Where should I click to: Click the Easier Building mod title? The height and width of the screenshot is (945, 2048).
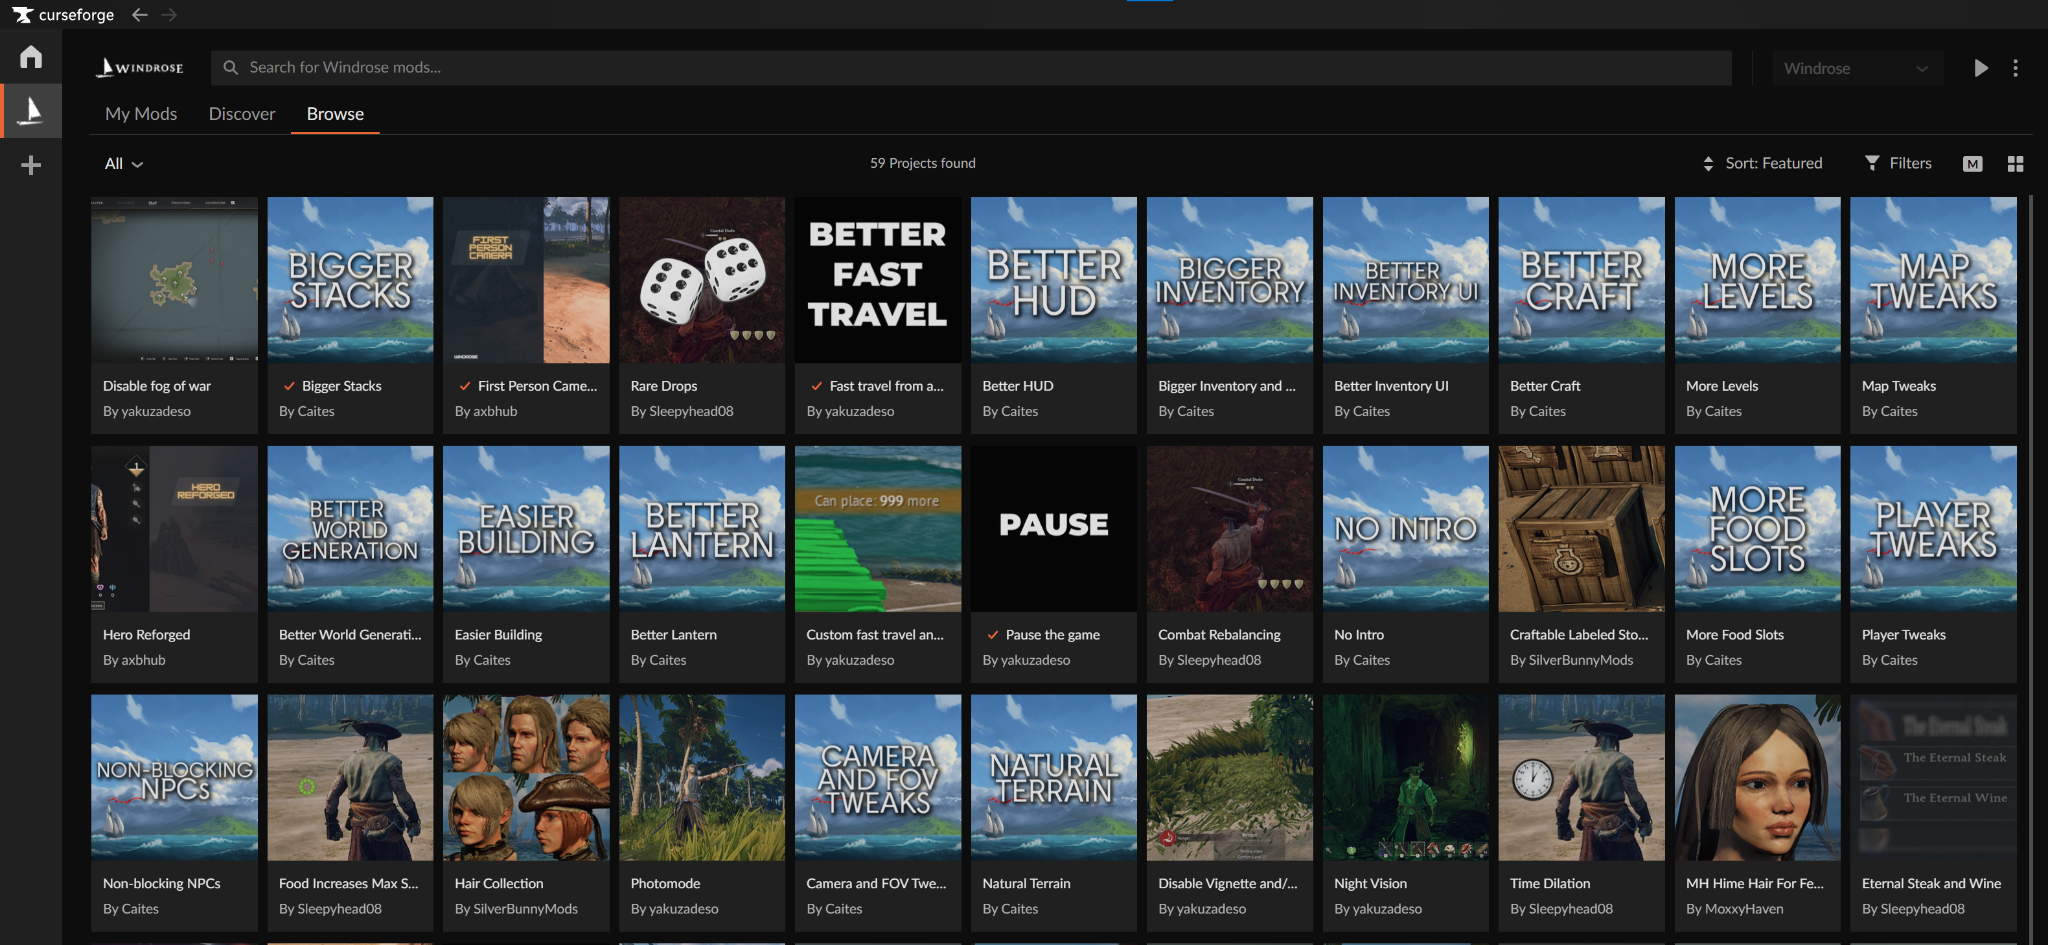pos(498,635)
